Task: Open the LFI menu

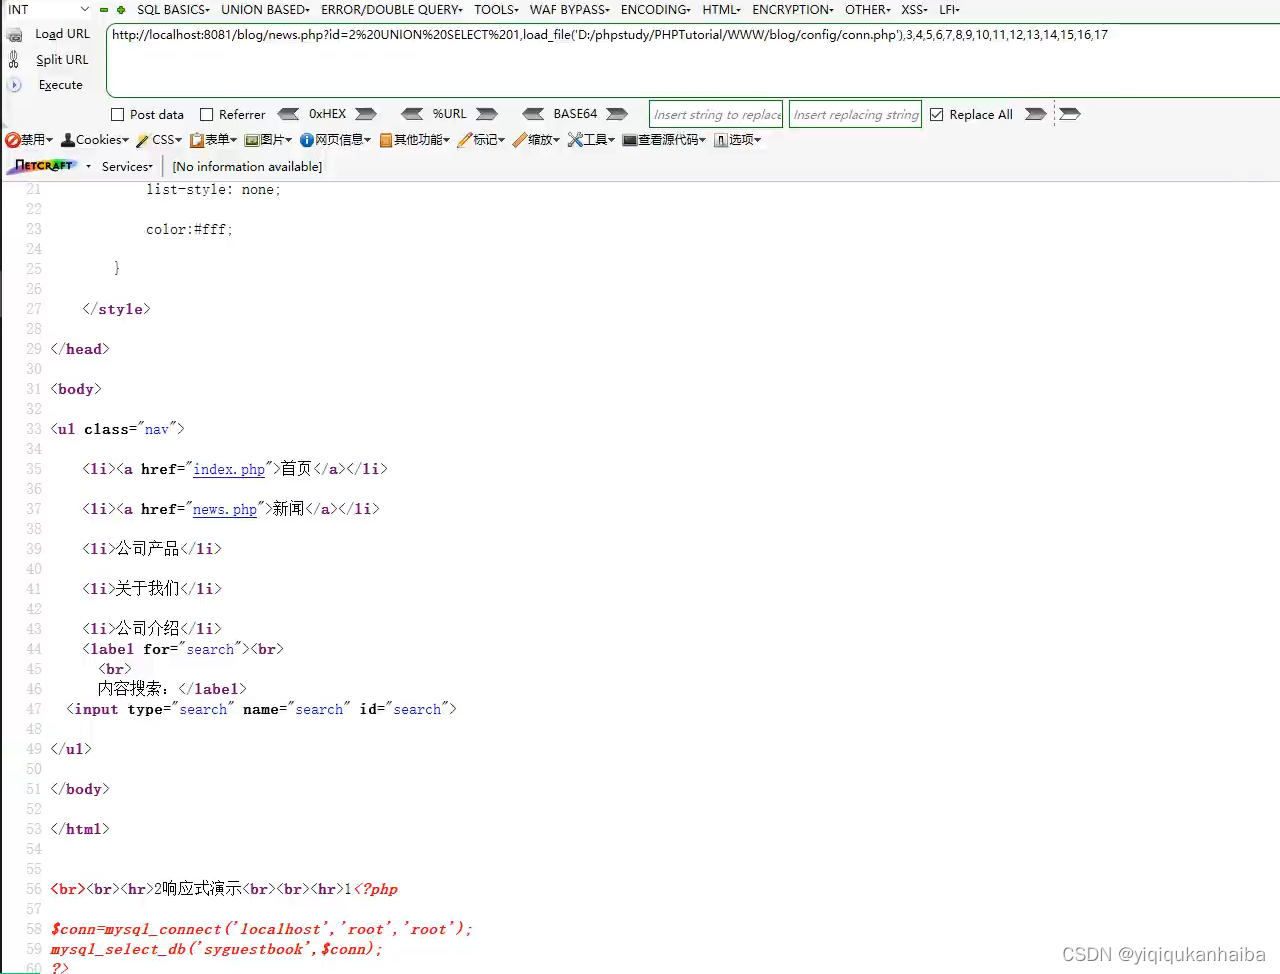Action: coord(949,10)
